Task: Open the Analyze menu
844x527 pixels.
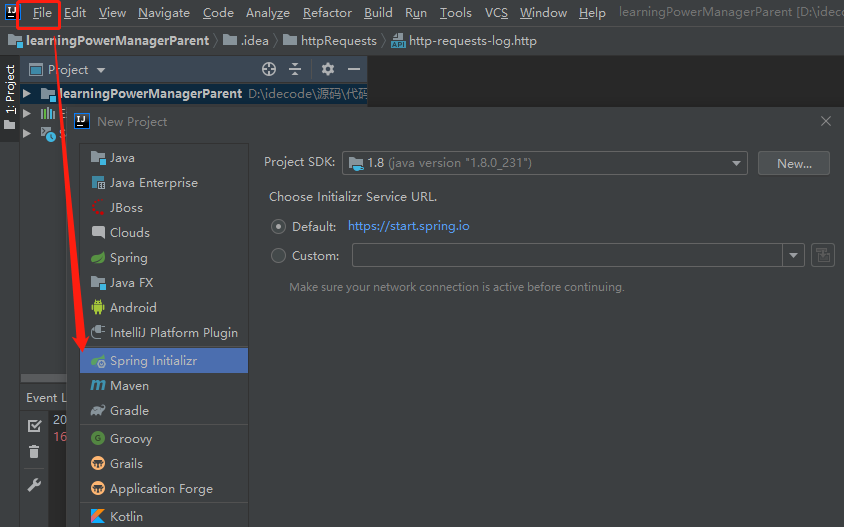Action: [x=268, y=12]
